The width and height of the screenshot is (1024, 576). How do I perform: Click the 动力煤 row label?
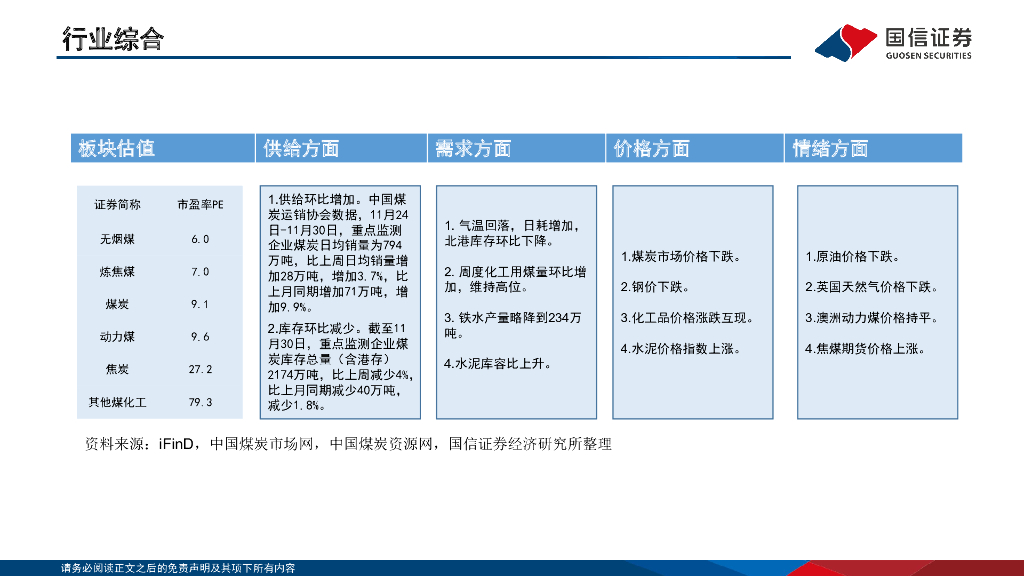point(118,337)
